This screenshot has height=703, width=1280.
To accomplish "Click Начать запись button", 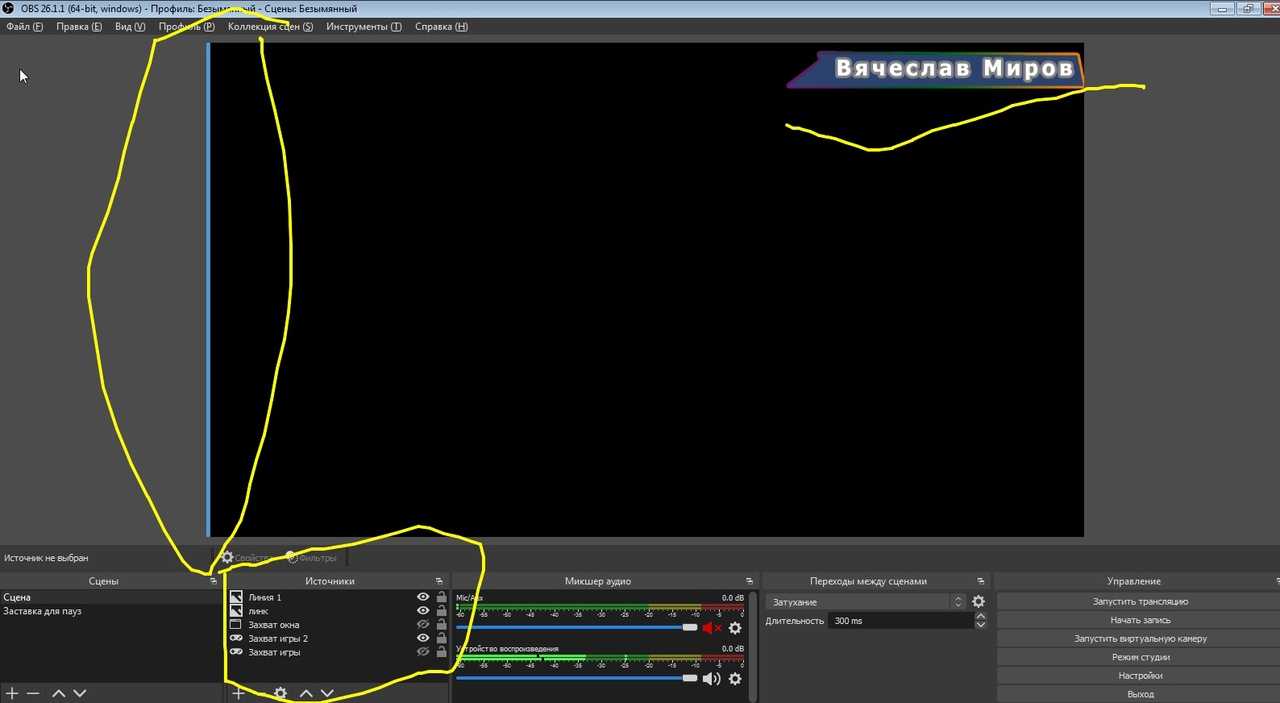I will coord(1140,620).
